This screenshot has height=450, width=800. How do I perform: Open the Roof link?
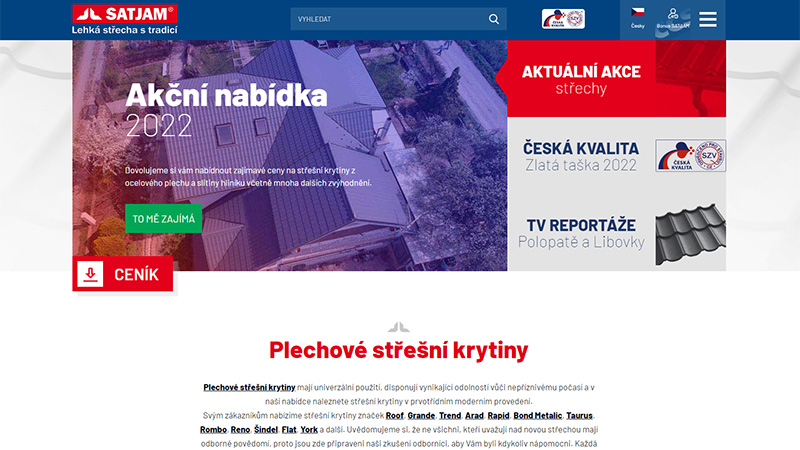tap(394, 415)
